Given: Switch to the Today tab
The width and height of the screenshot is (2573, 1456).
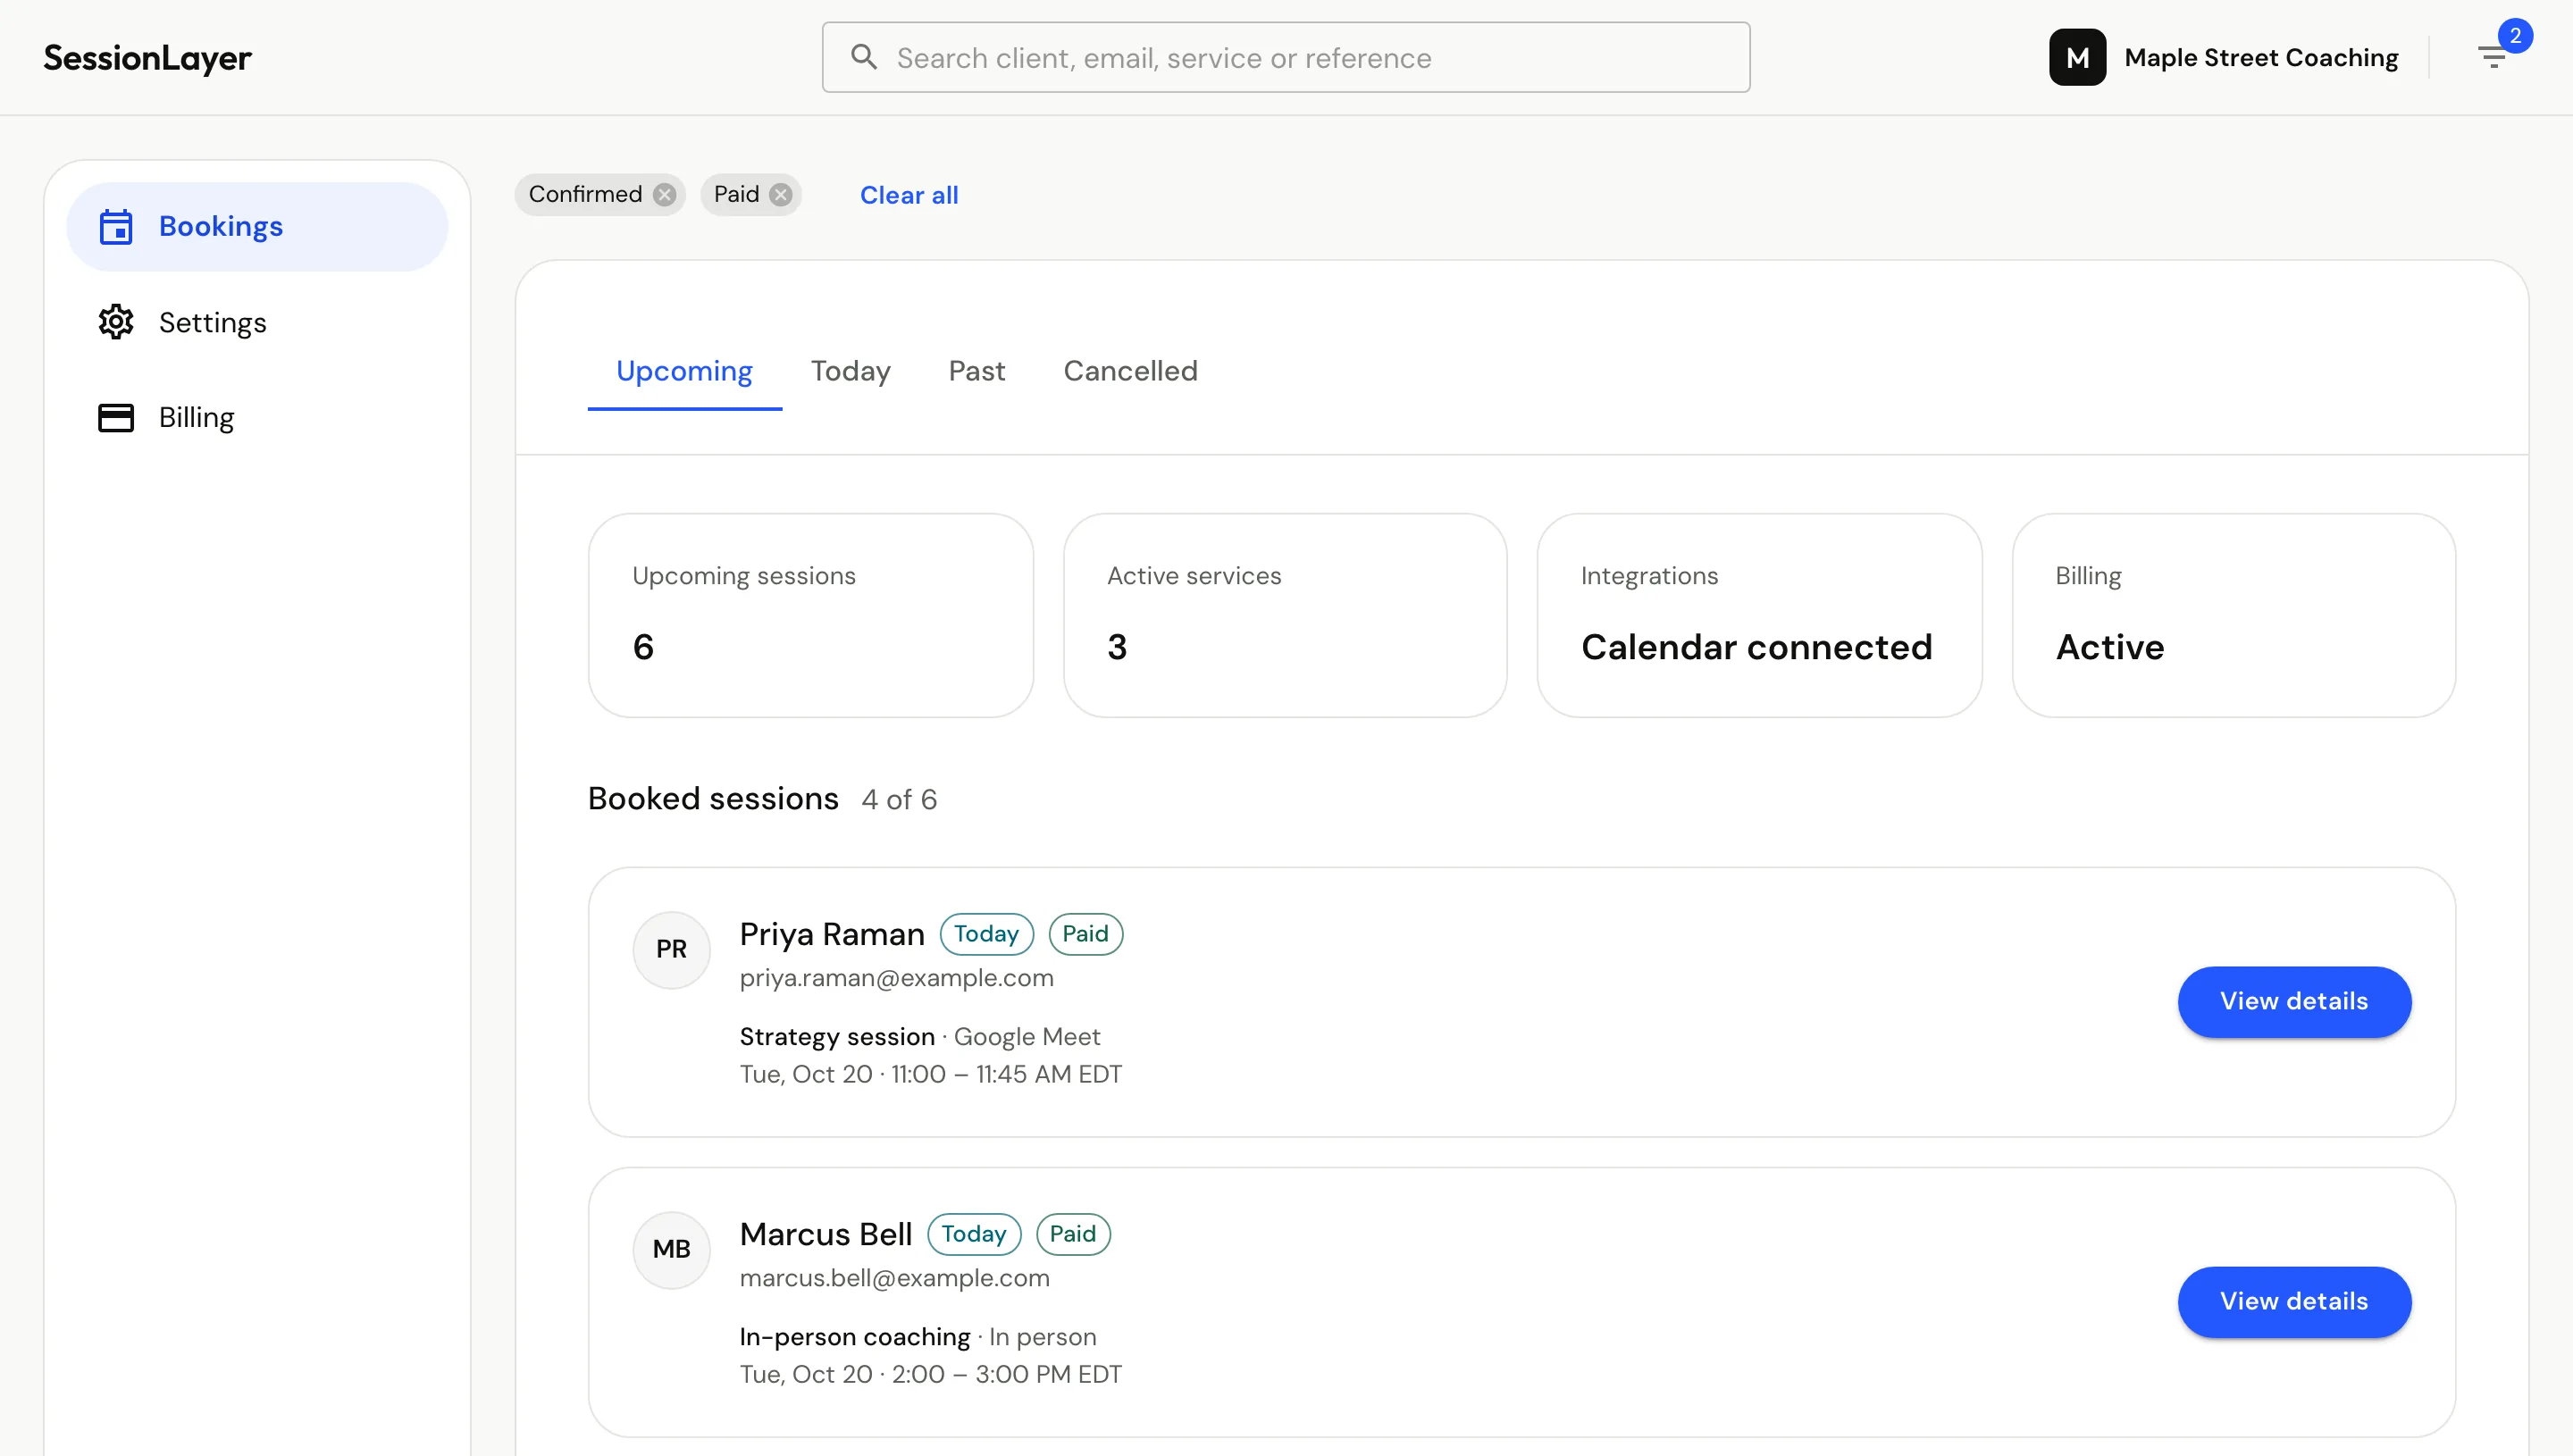Looking at the screenshot, I should pyautogui.click(x=850, y=371).
